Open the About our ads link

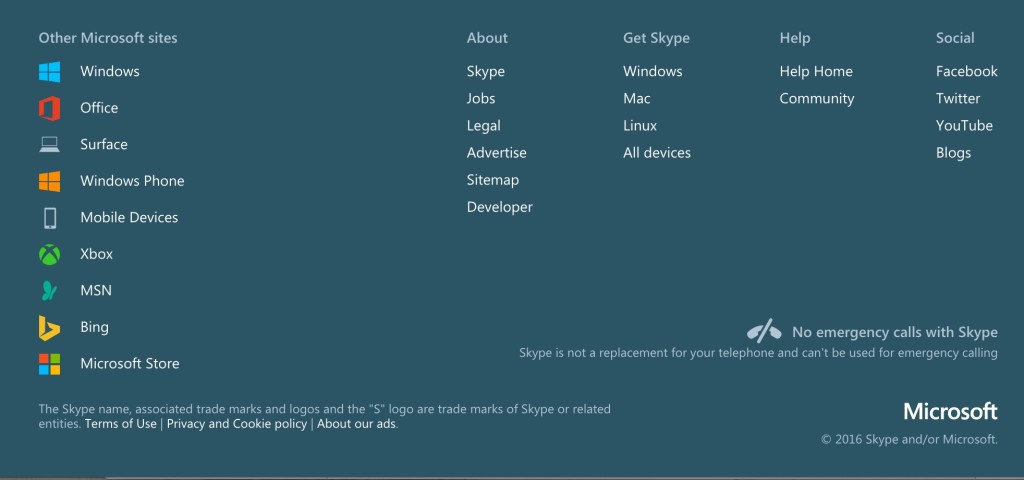(357, 424)
